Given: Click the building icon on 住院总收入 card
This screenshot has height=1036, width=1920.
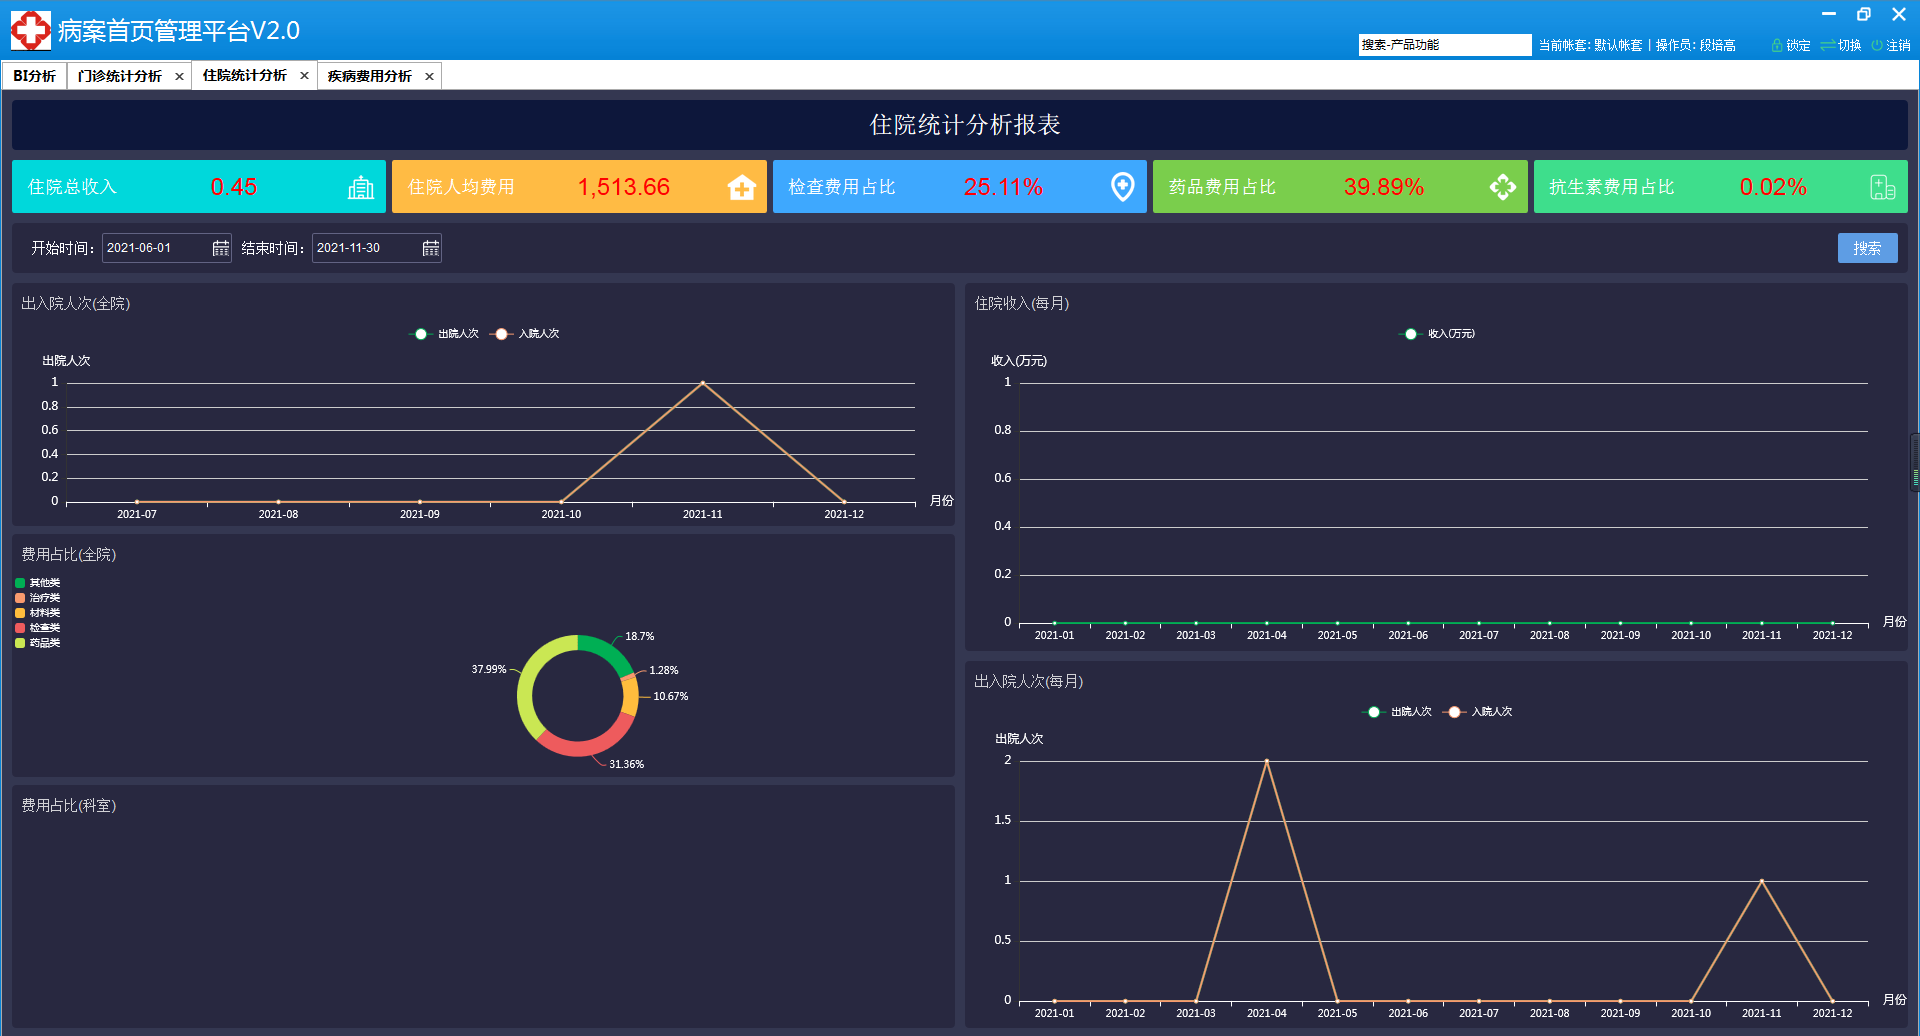Looking at the screenshot, I should tap(360, 187).
